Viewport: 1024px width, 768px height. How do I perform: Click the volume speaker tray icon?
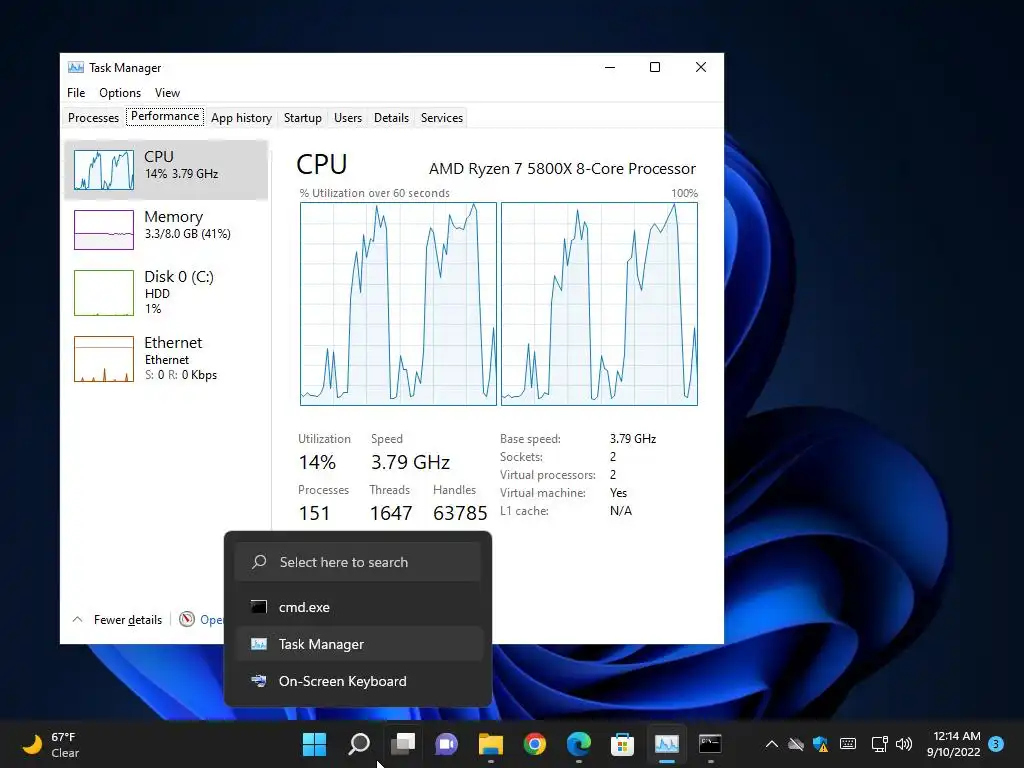904,744
